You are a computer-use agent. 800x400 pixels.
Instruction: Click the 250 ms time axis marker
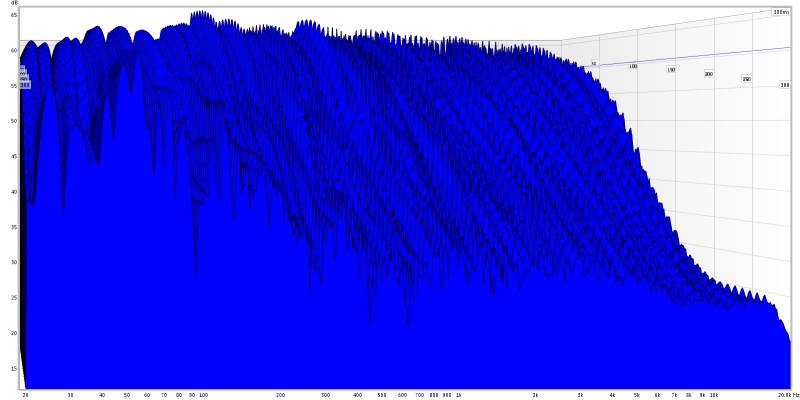pyautogui.click(x=746, y=79)
